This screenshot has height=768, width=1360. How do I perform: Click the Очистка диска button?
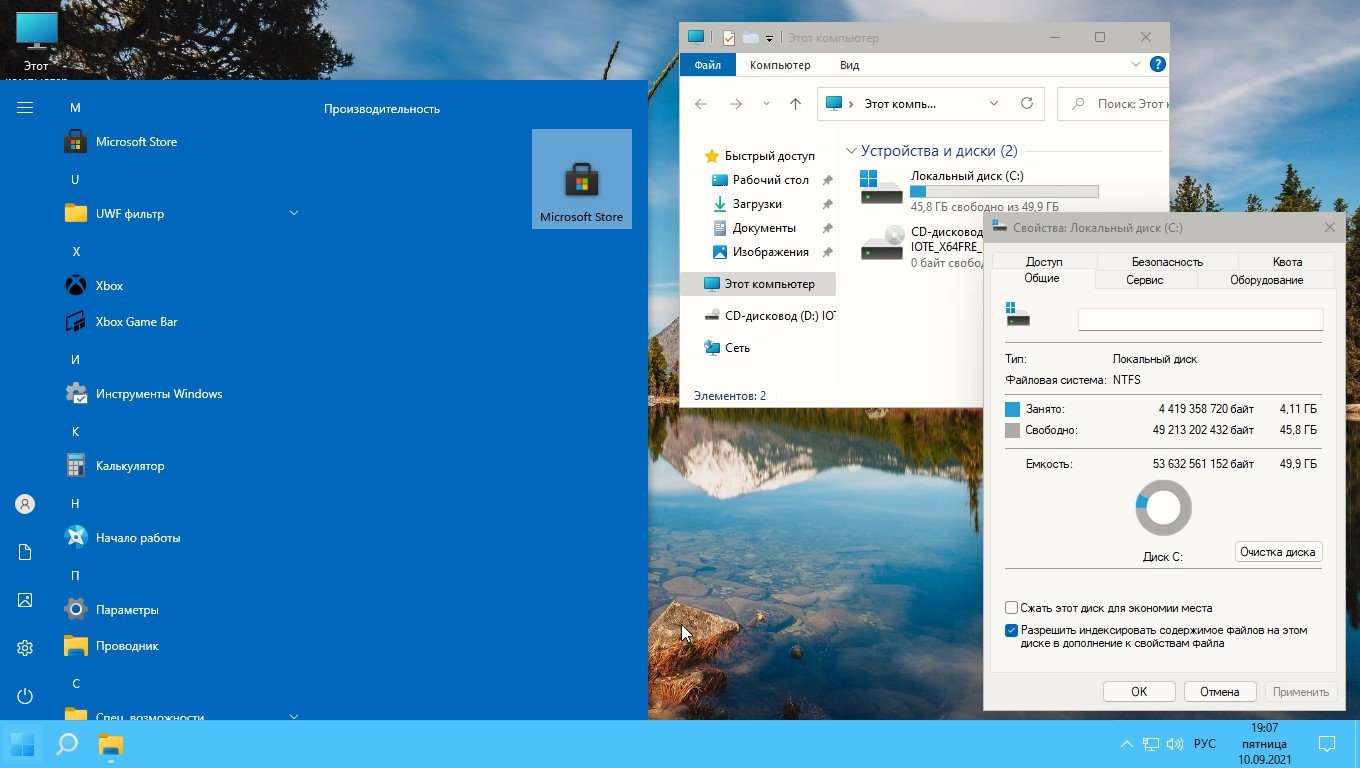(x=1278, y=552)
